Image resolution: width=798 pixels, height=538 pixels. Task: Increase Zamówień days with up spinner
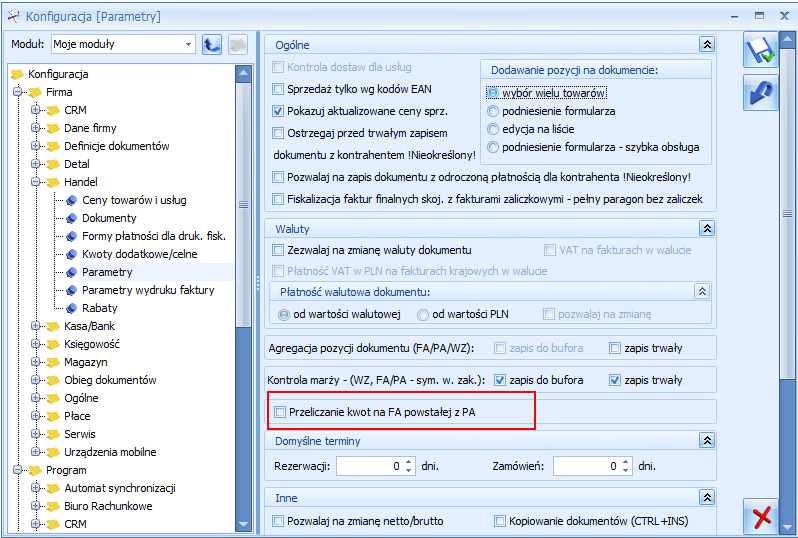[x=625, y=462]
